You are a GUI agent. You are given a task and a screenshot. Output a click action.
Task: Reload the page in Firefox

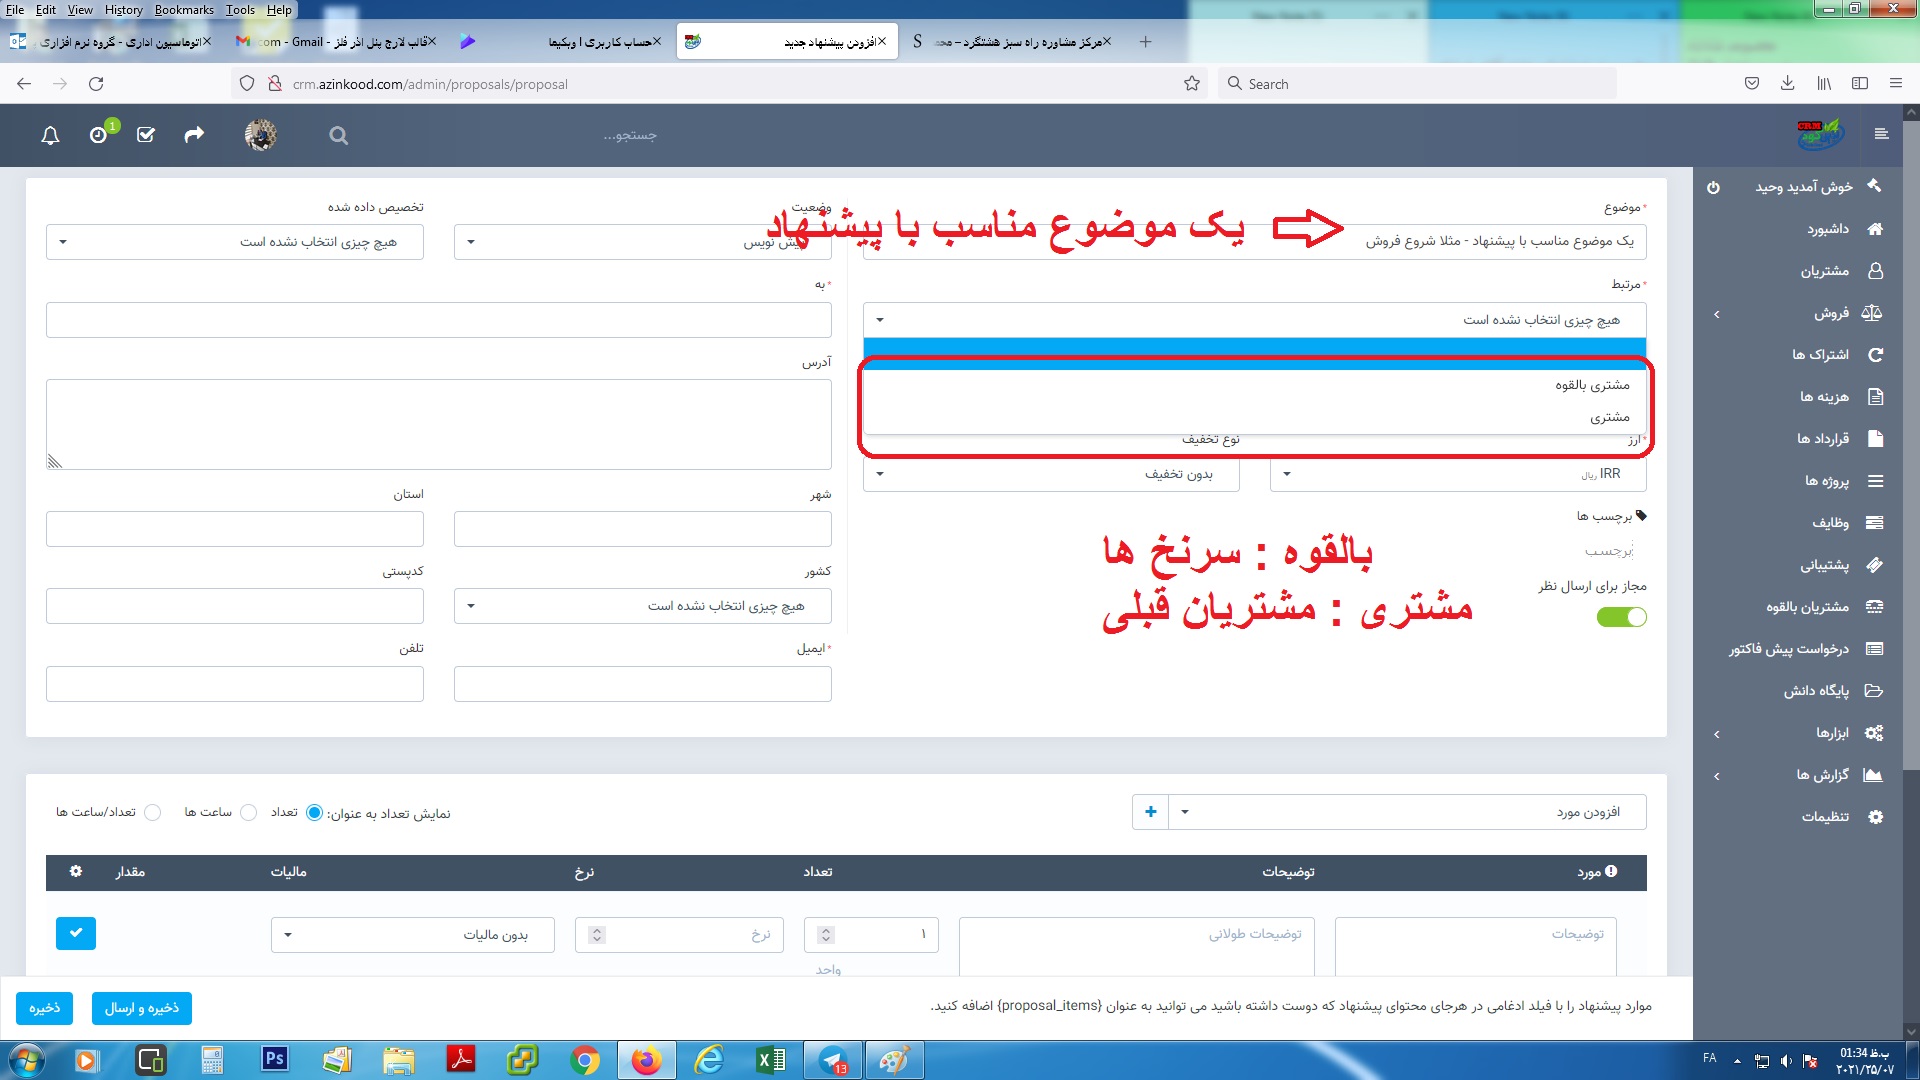coord(96,84)
